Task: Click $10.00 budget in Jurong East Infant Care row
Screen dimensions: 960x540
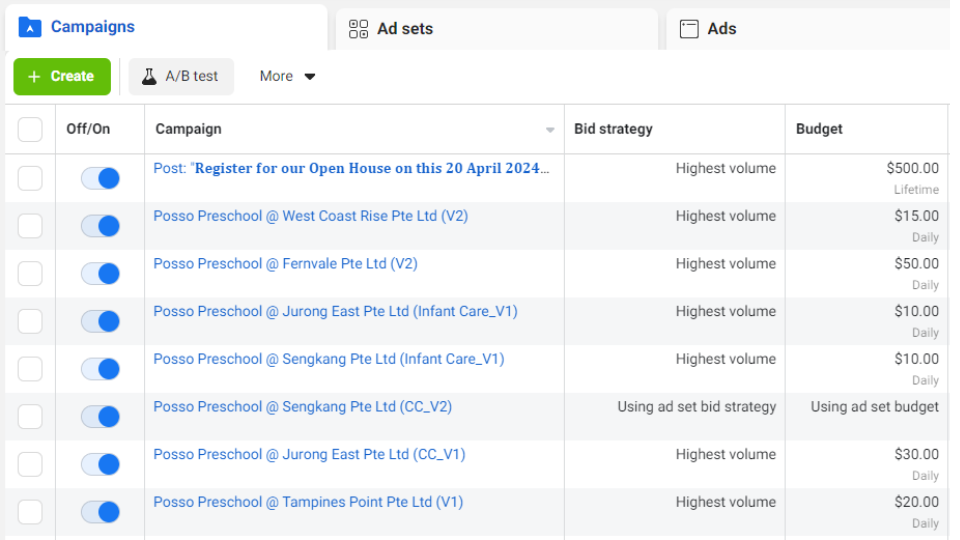Action: [x=917, y=312]
